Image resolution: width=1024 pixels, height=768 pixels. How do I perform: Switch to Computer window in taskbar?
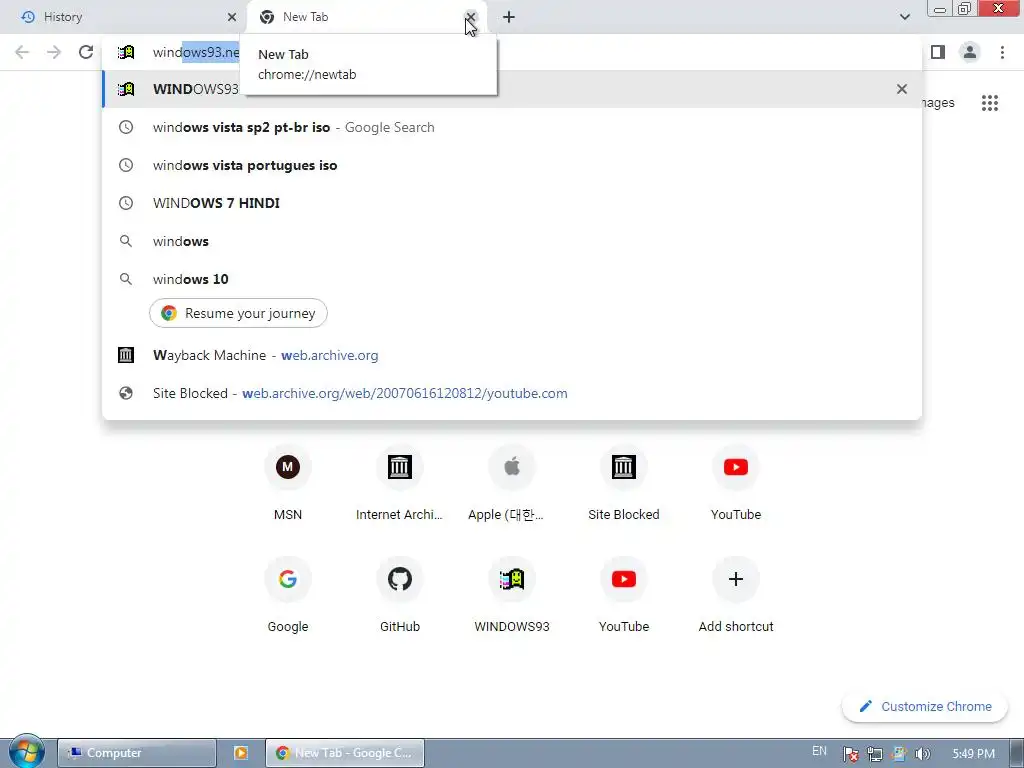click(x=136, y=753)
